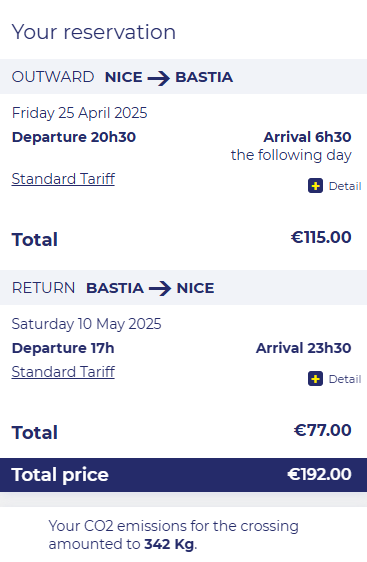Expand outward journey details with plus icon
This screenshot has width=367, height=562.
click(315, 186)
